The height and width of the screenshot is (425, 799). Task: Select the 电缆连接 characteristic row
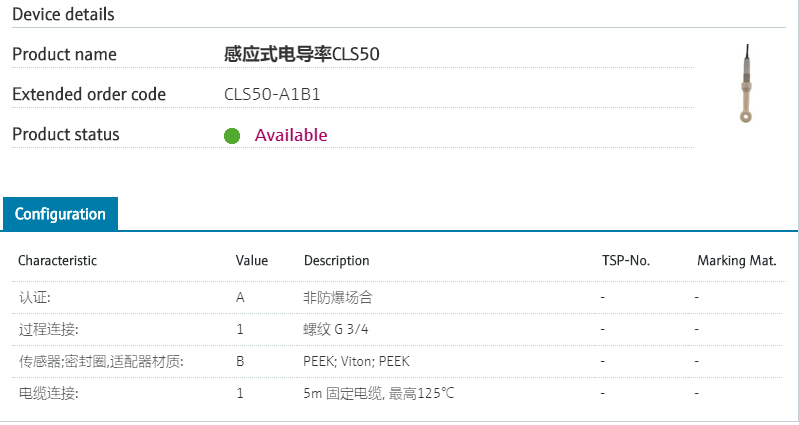tap(48, 393)
